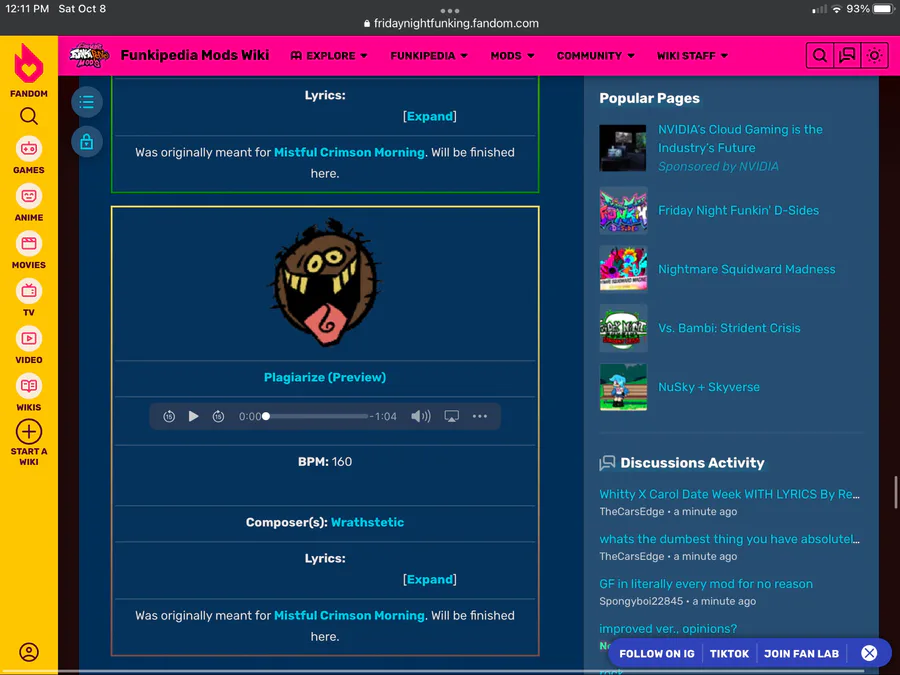The image size is (900, 675).
Task: Open Plagiarize (Preview) link
Action: coord(325,377)
